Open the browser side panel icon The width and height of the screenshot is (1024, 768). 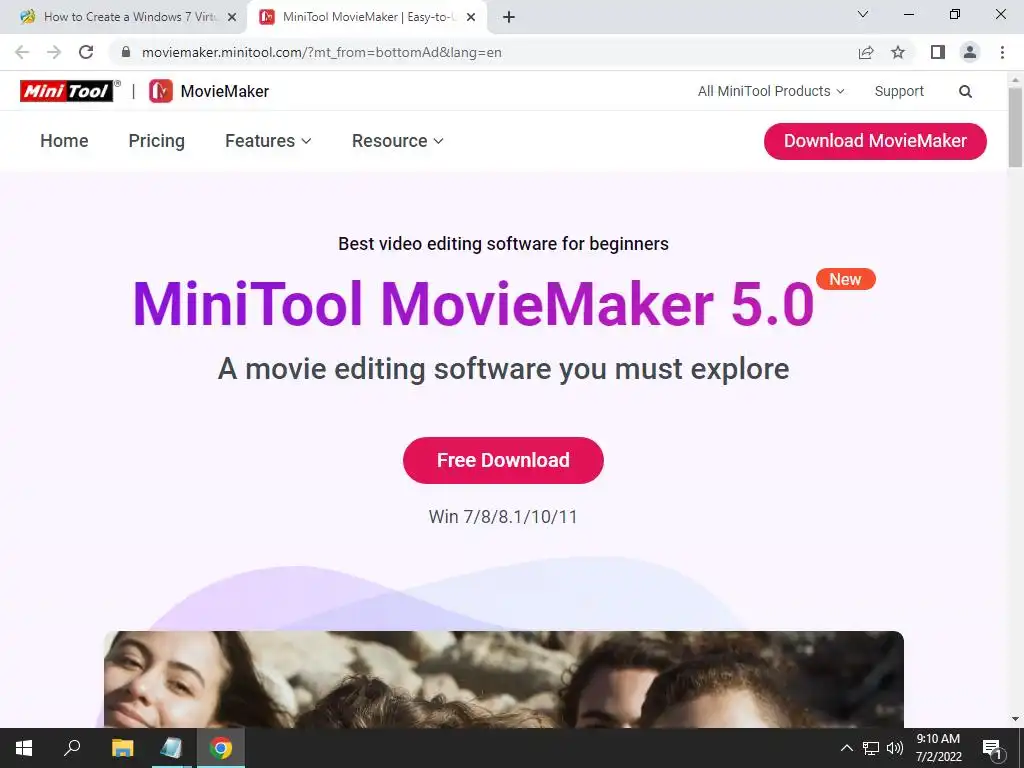938,52
